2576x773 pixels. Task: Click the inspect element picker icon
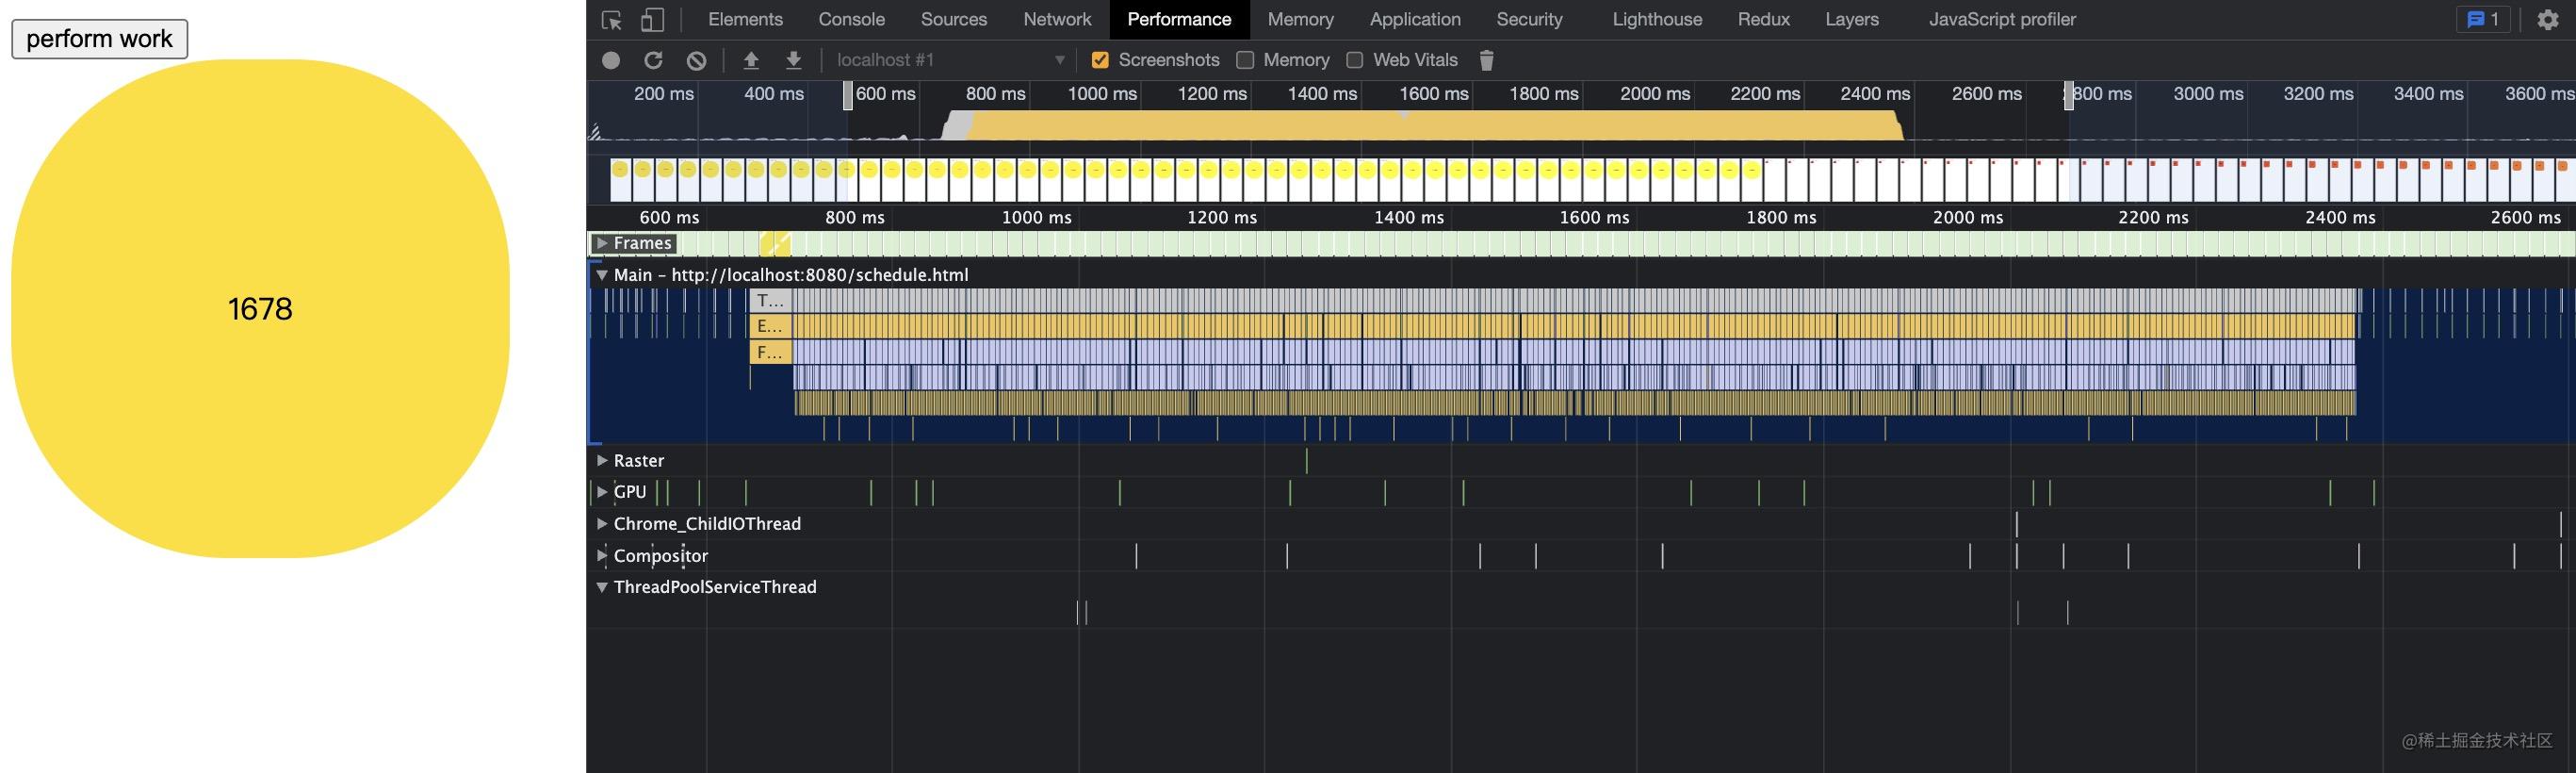(x=611, y=20)
